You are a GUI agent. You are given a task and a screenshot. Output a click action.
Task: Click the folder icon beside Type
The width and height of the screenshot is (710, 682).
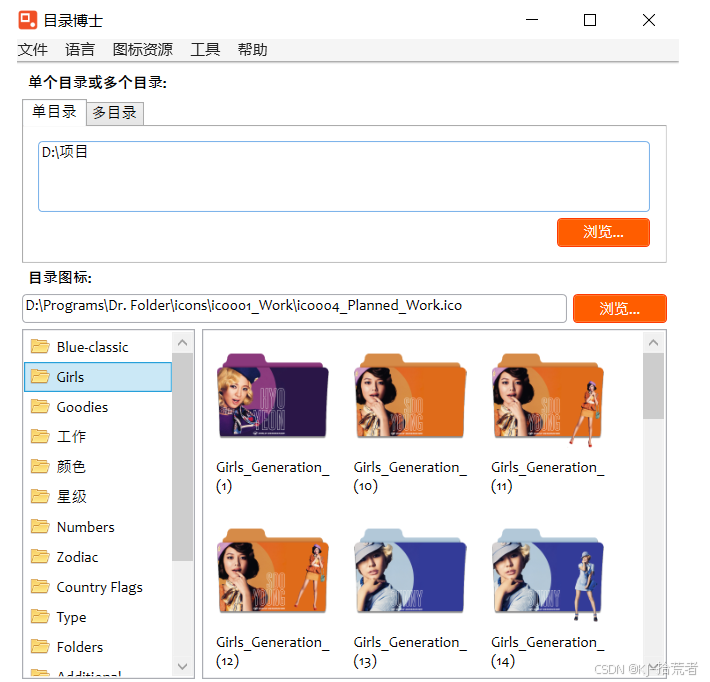(40, 616)
